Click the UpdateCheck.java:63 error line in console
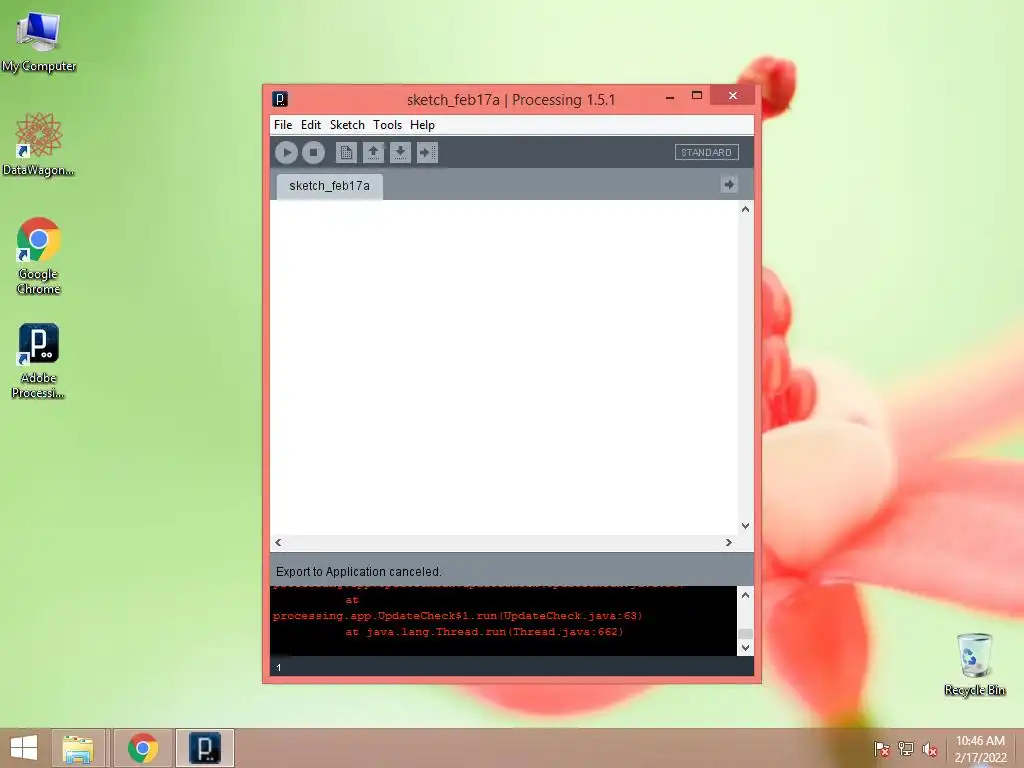Viewport: 1024px width, 768px height. pos(457,616)
